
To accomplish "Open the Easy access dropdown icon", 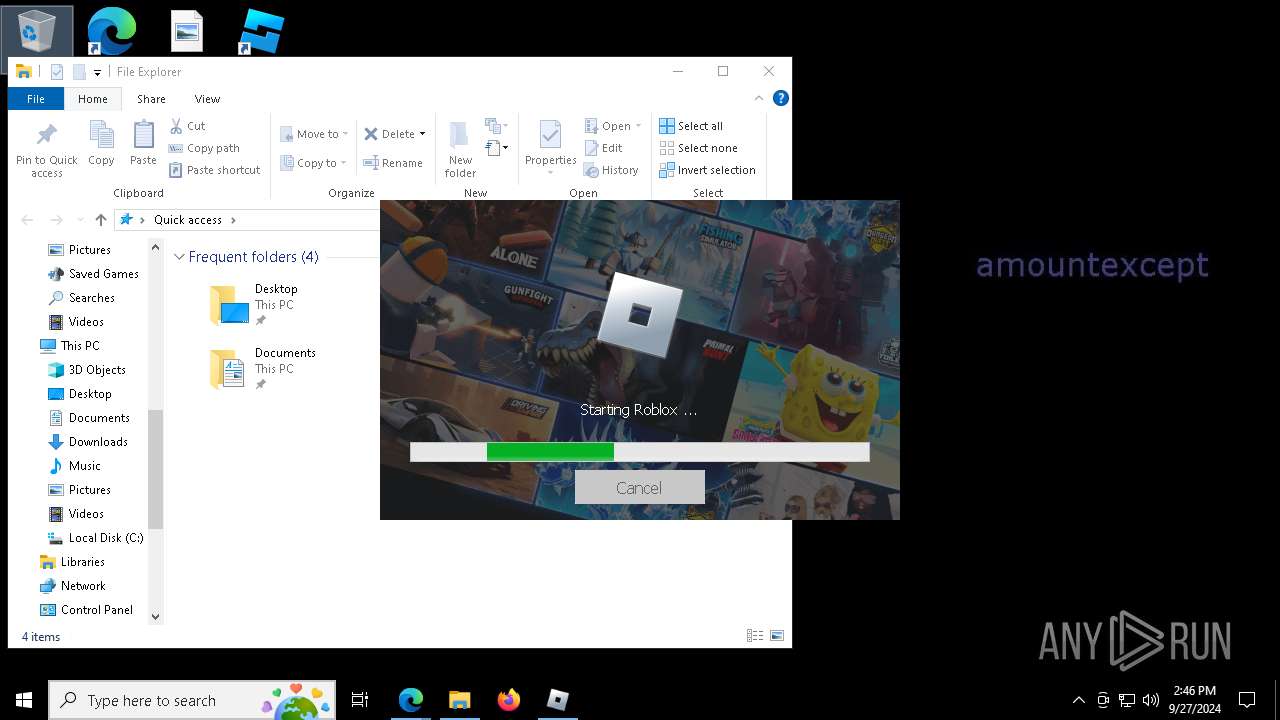I will coord(496,148).
